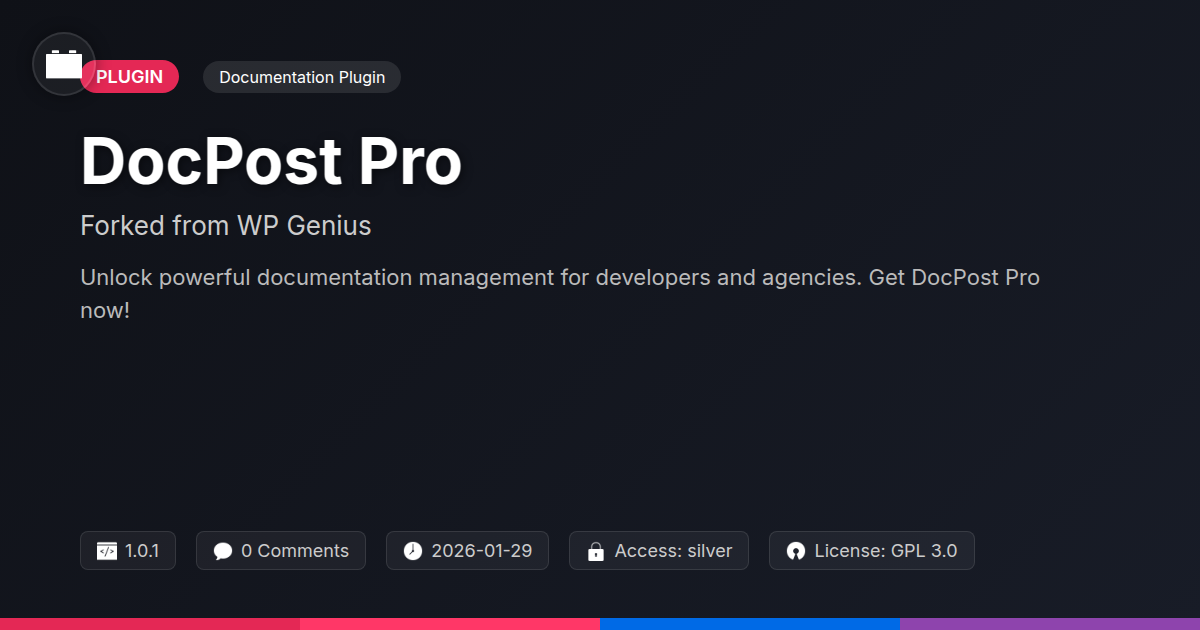Click the clock icon beside 2026-01-29
This screenshot has height=630, width=1200.
[413, 551]
